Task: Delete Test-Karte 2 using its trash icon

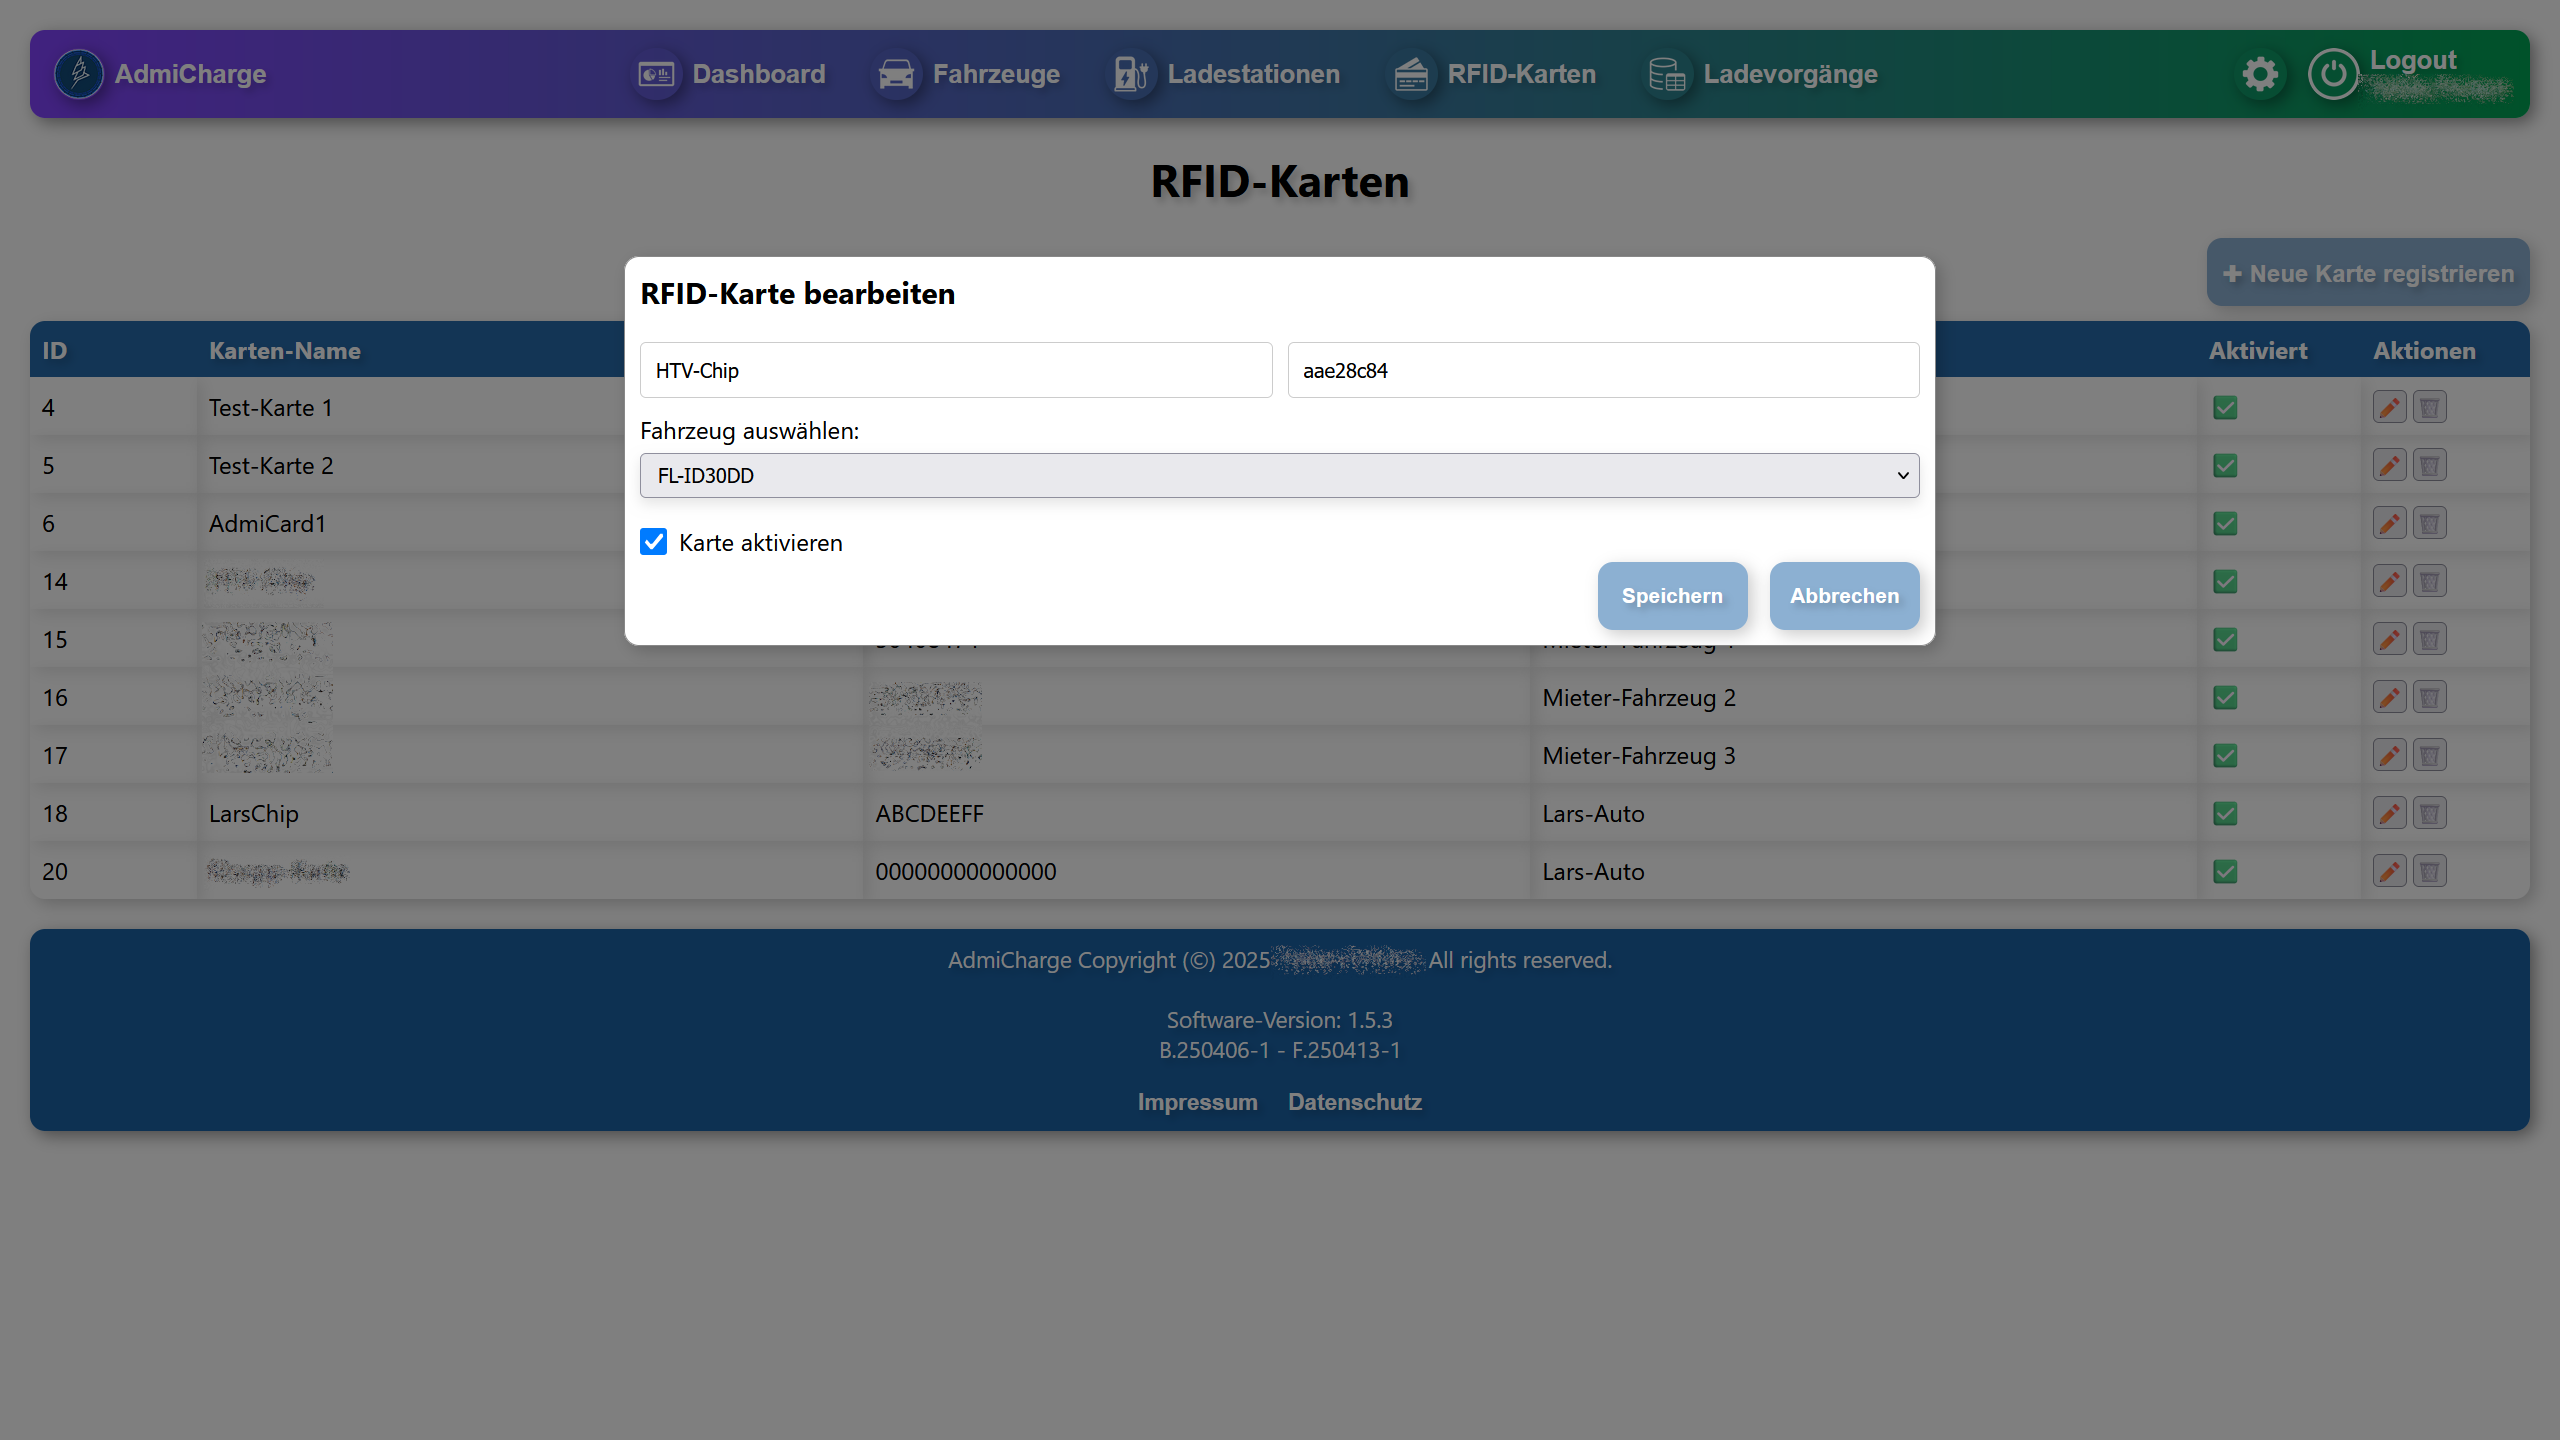Action: tap(2429, 466)
